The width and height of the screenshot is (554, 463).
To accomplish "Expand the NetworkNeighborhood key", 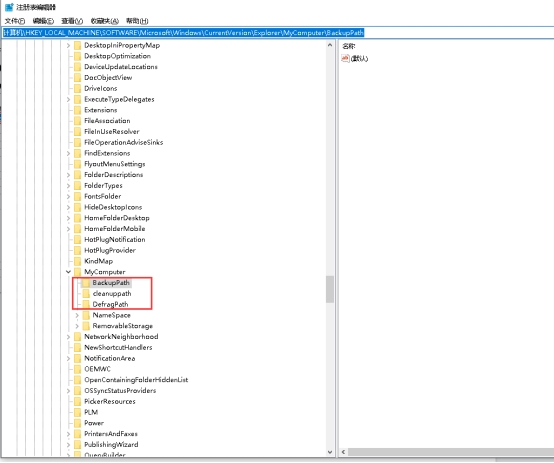I will [x=68, y=337].
